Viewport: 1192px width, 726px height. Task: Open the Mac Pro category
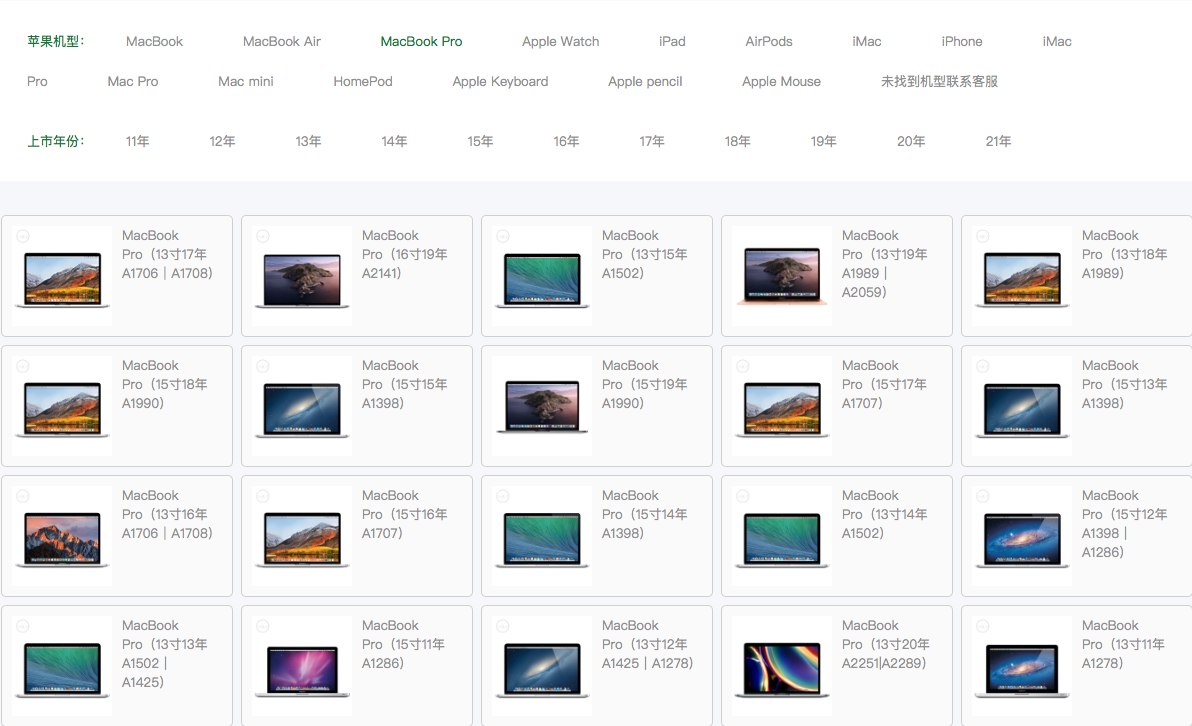pyautogui.click(x=133, y=81)
